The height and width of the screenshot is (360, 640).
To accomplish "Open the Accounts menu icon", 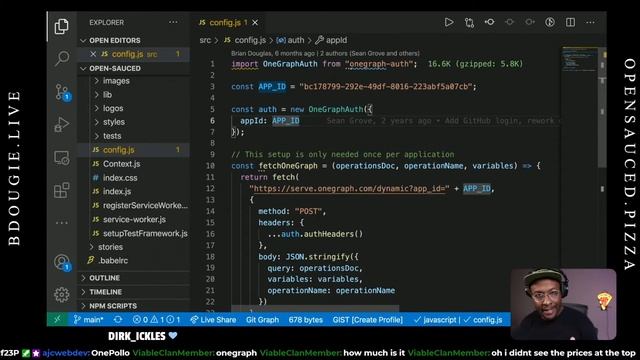I will (62, 262).
